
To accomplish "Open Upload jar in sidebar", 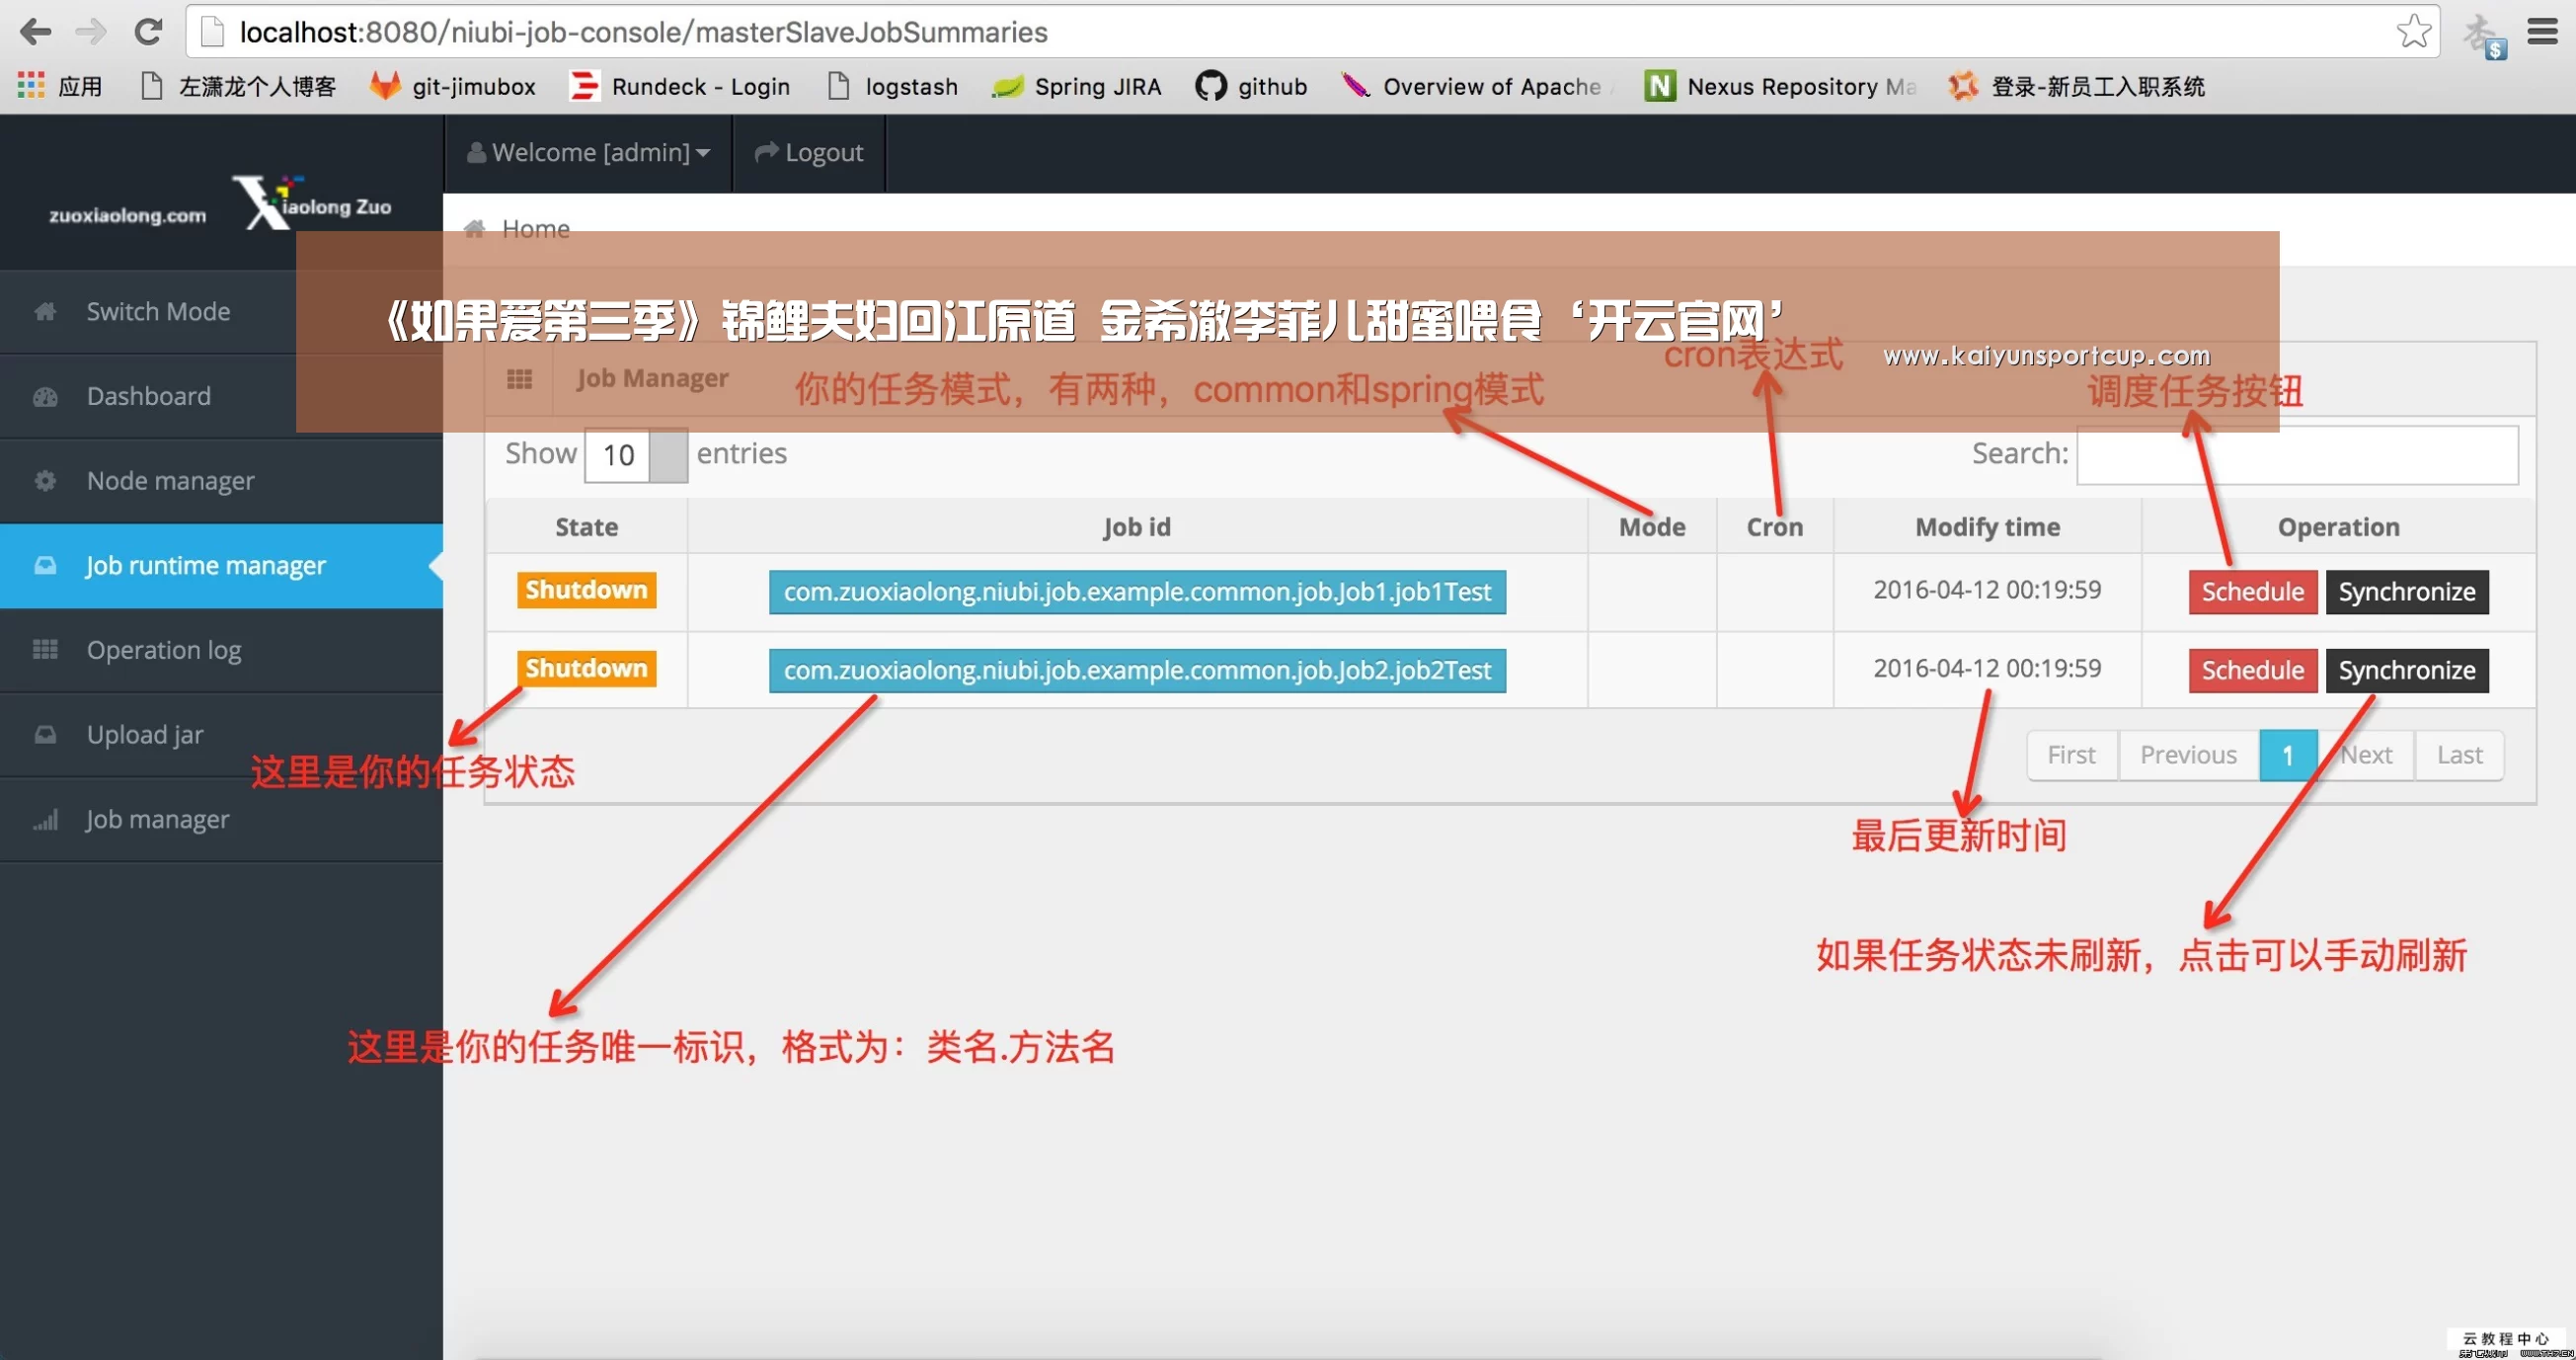I will (221, 735).
